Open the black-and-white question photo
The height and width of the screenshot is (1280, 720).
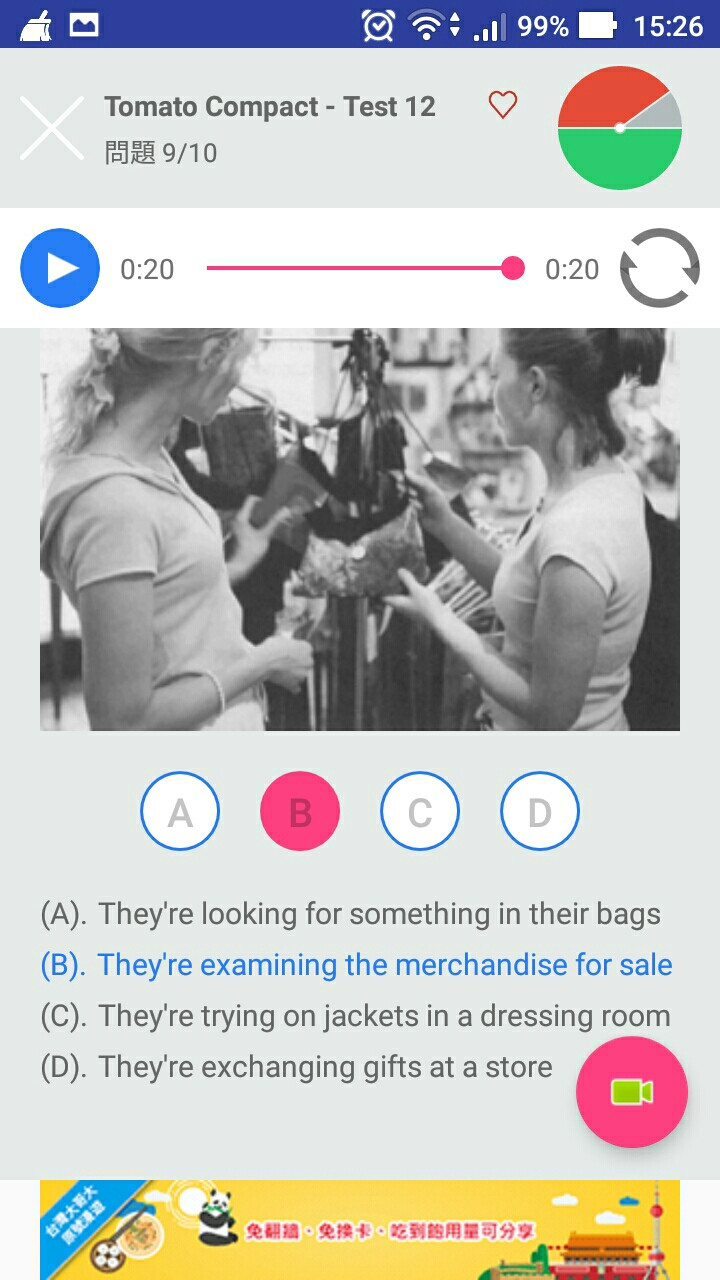click(x=360, y=529)
